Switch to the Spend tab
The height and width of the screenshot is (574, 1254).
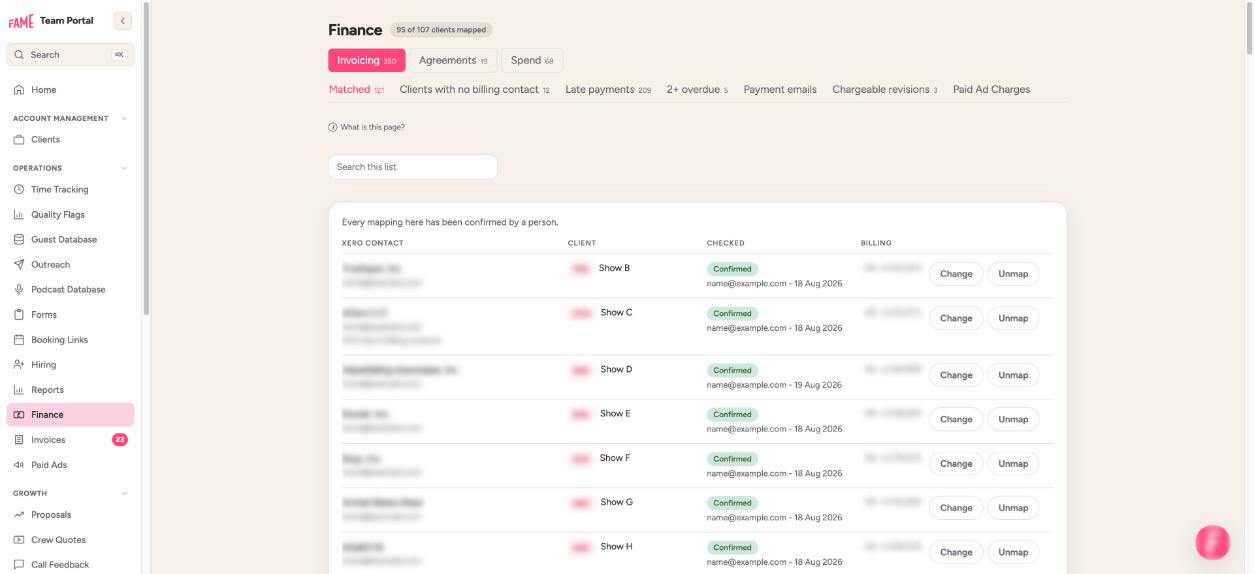pyautogui.click(x=532, y=60)
